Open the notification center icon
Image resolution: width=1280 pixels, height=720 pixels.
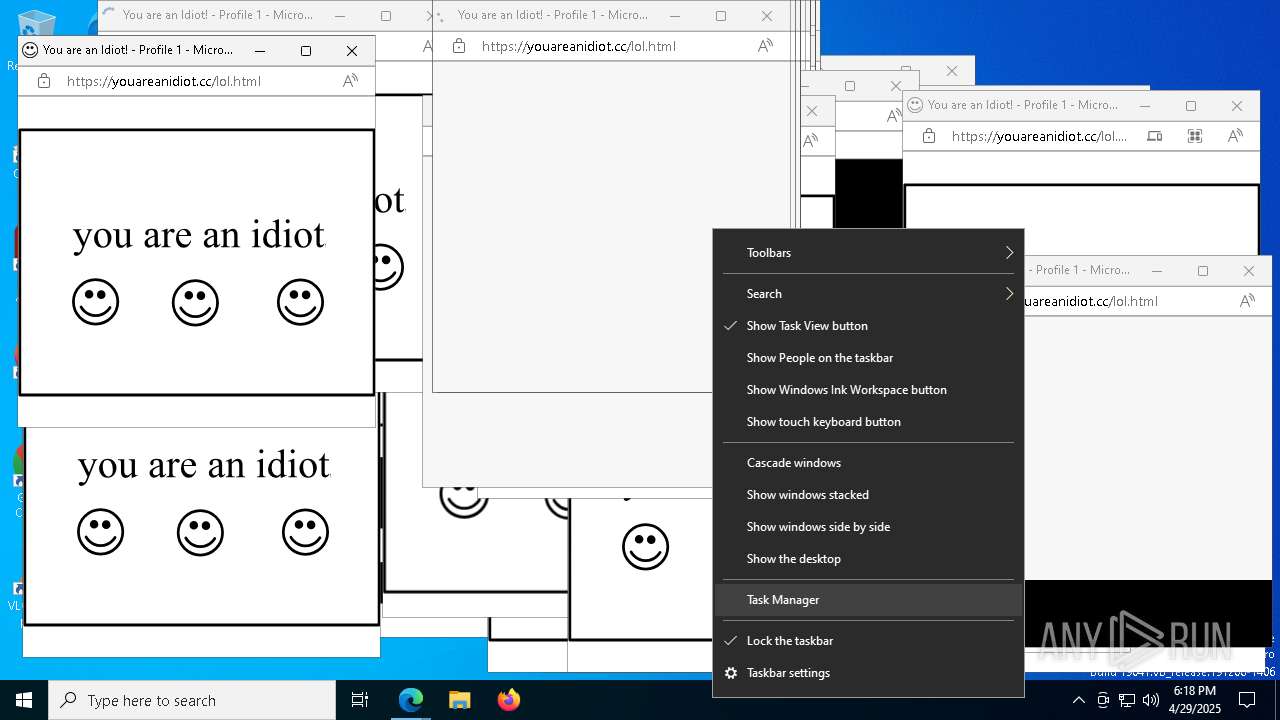coord(1246,700)
